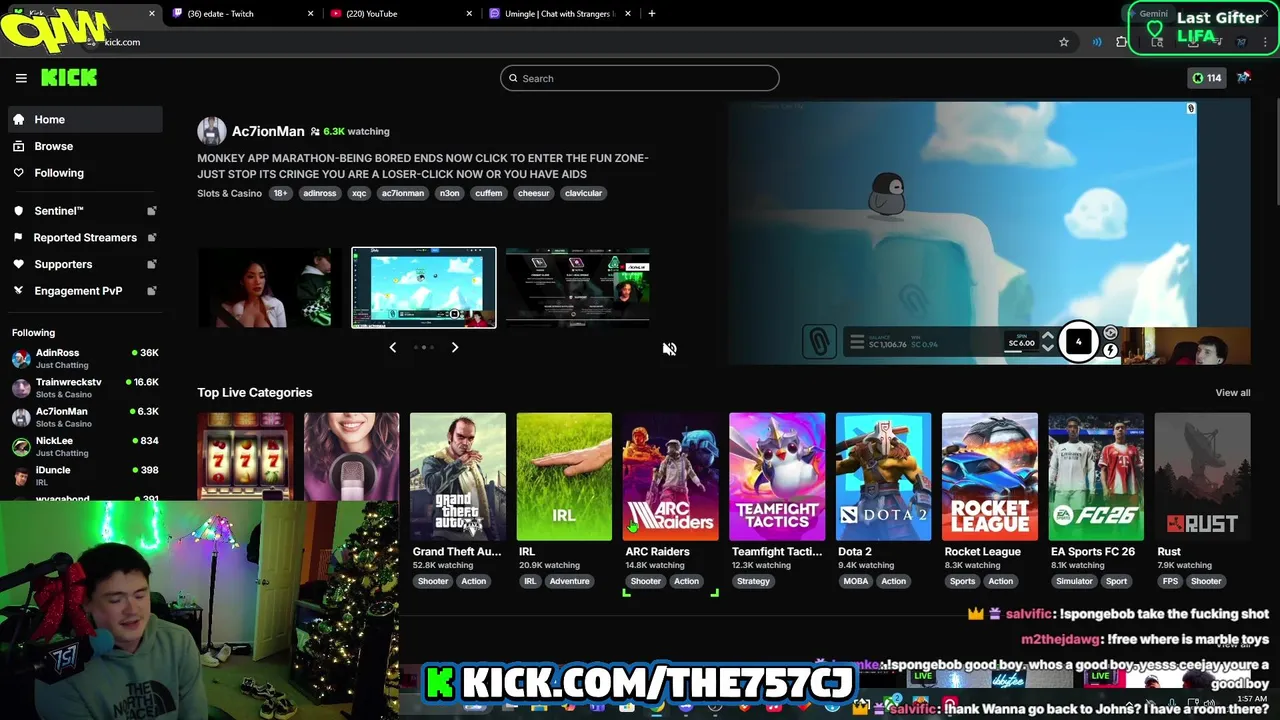The height and width of the screenshot is (720, 1280).
Task: Close the YouTube browser tab
Action: coord(469,14)
